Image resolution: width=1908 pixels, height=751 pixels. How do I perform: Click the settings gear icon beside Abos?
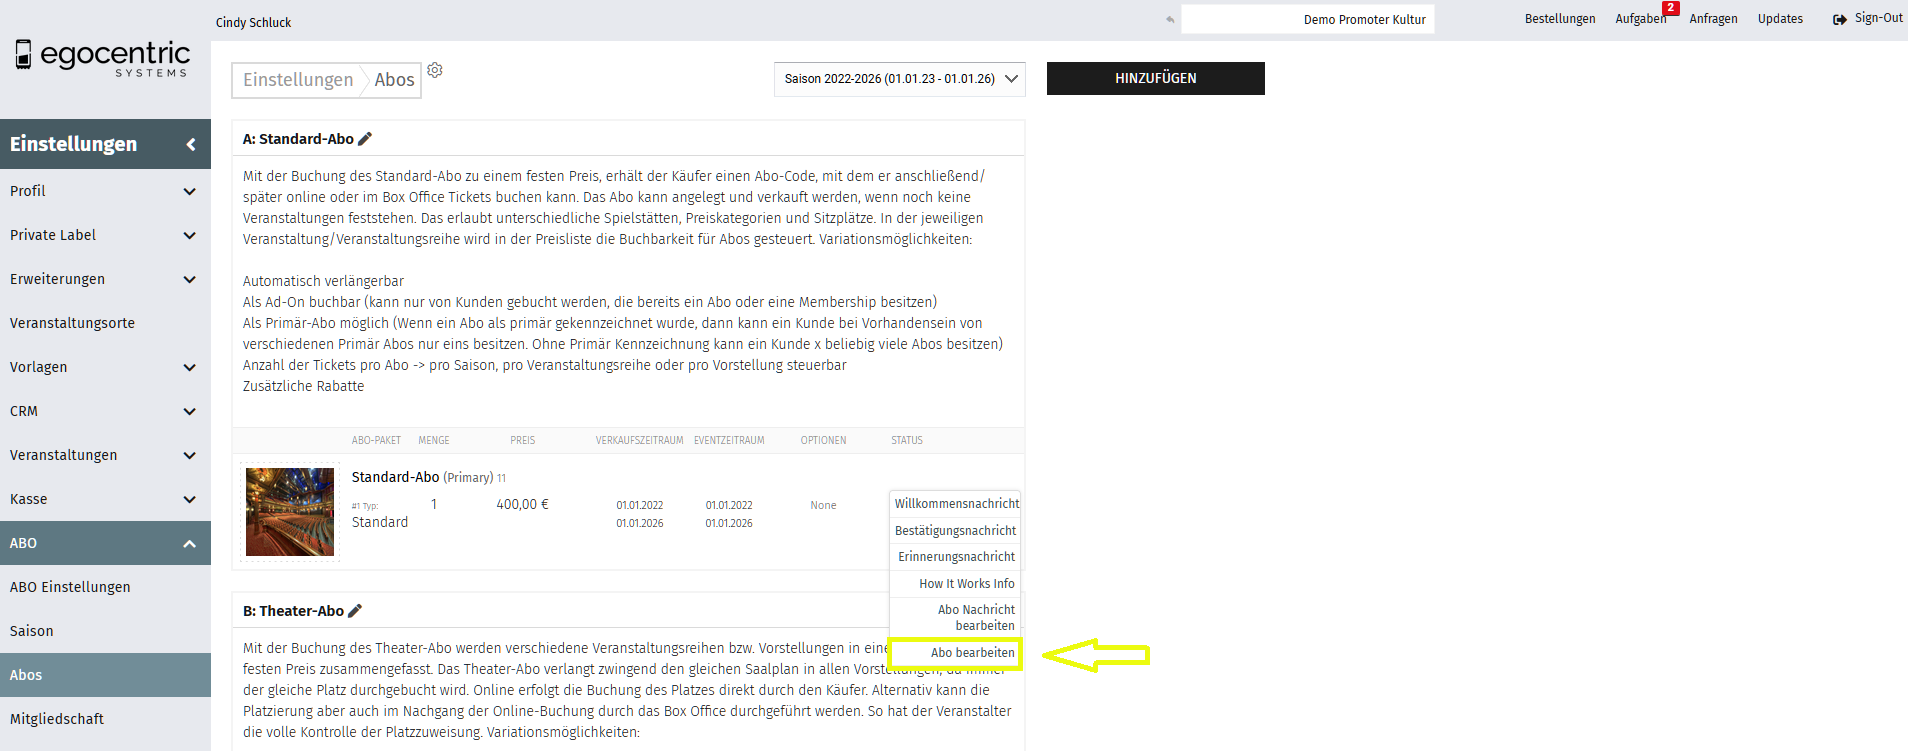435,70
